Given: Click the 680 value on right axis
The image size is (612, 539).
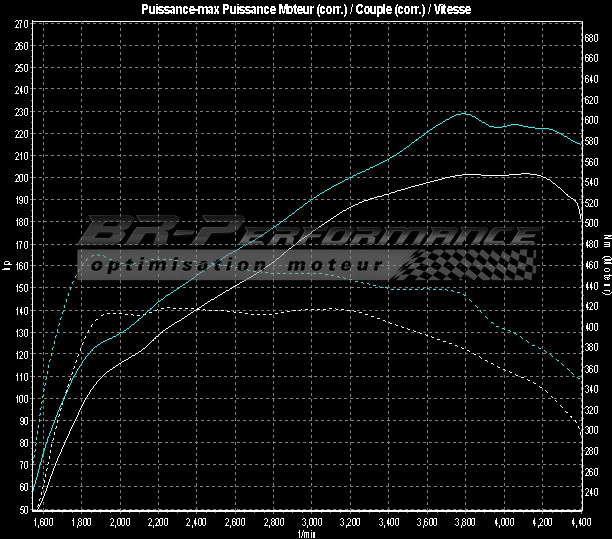Looking at the screenshot, I should (592, 37).
